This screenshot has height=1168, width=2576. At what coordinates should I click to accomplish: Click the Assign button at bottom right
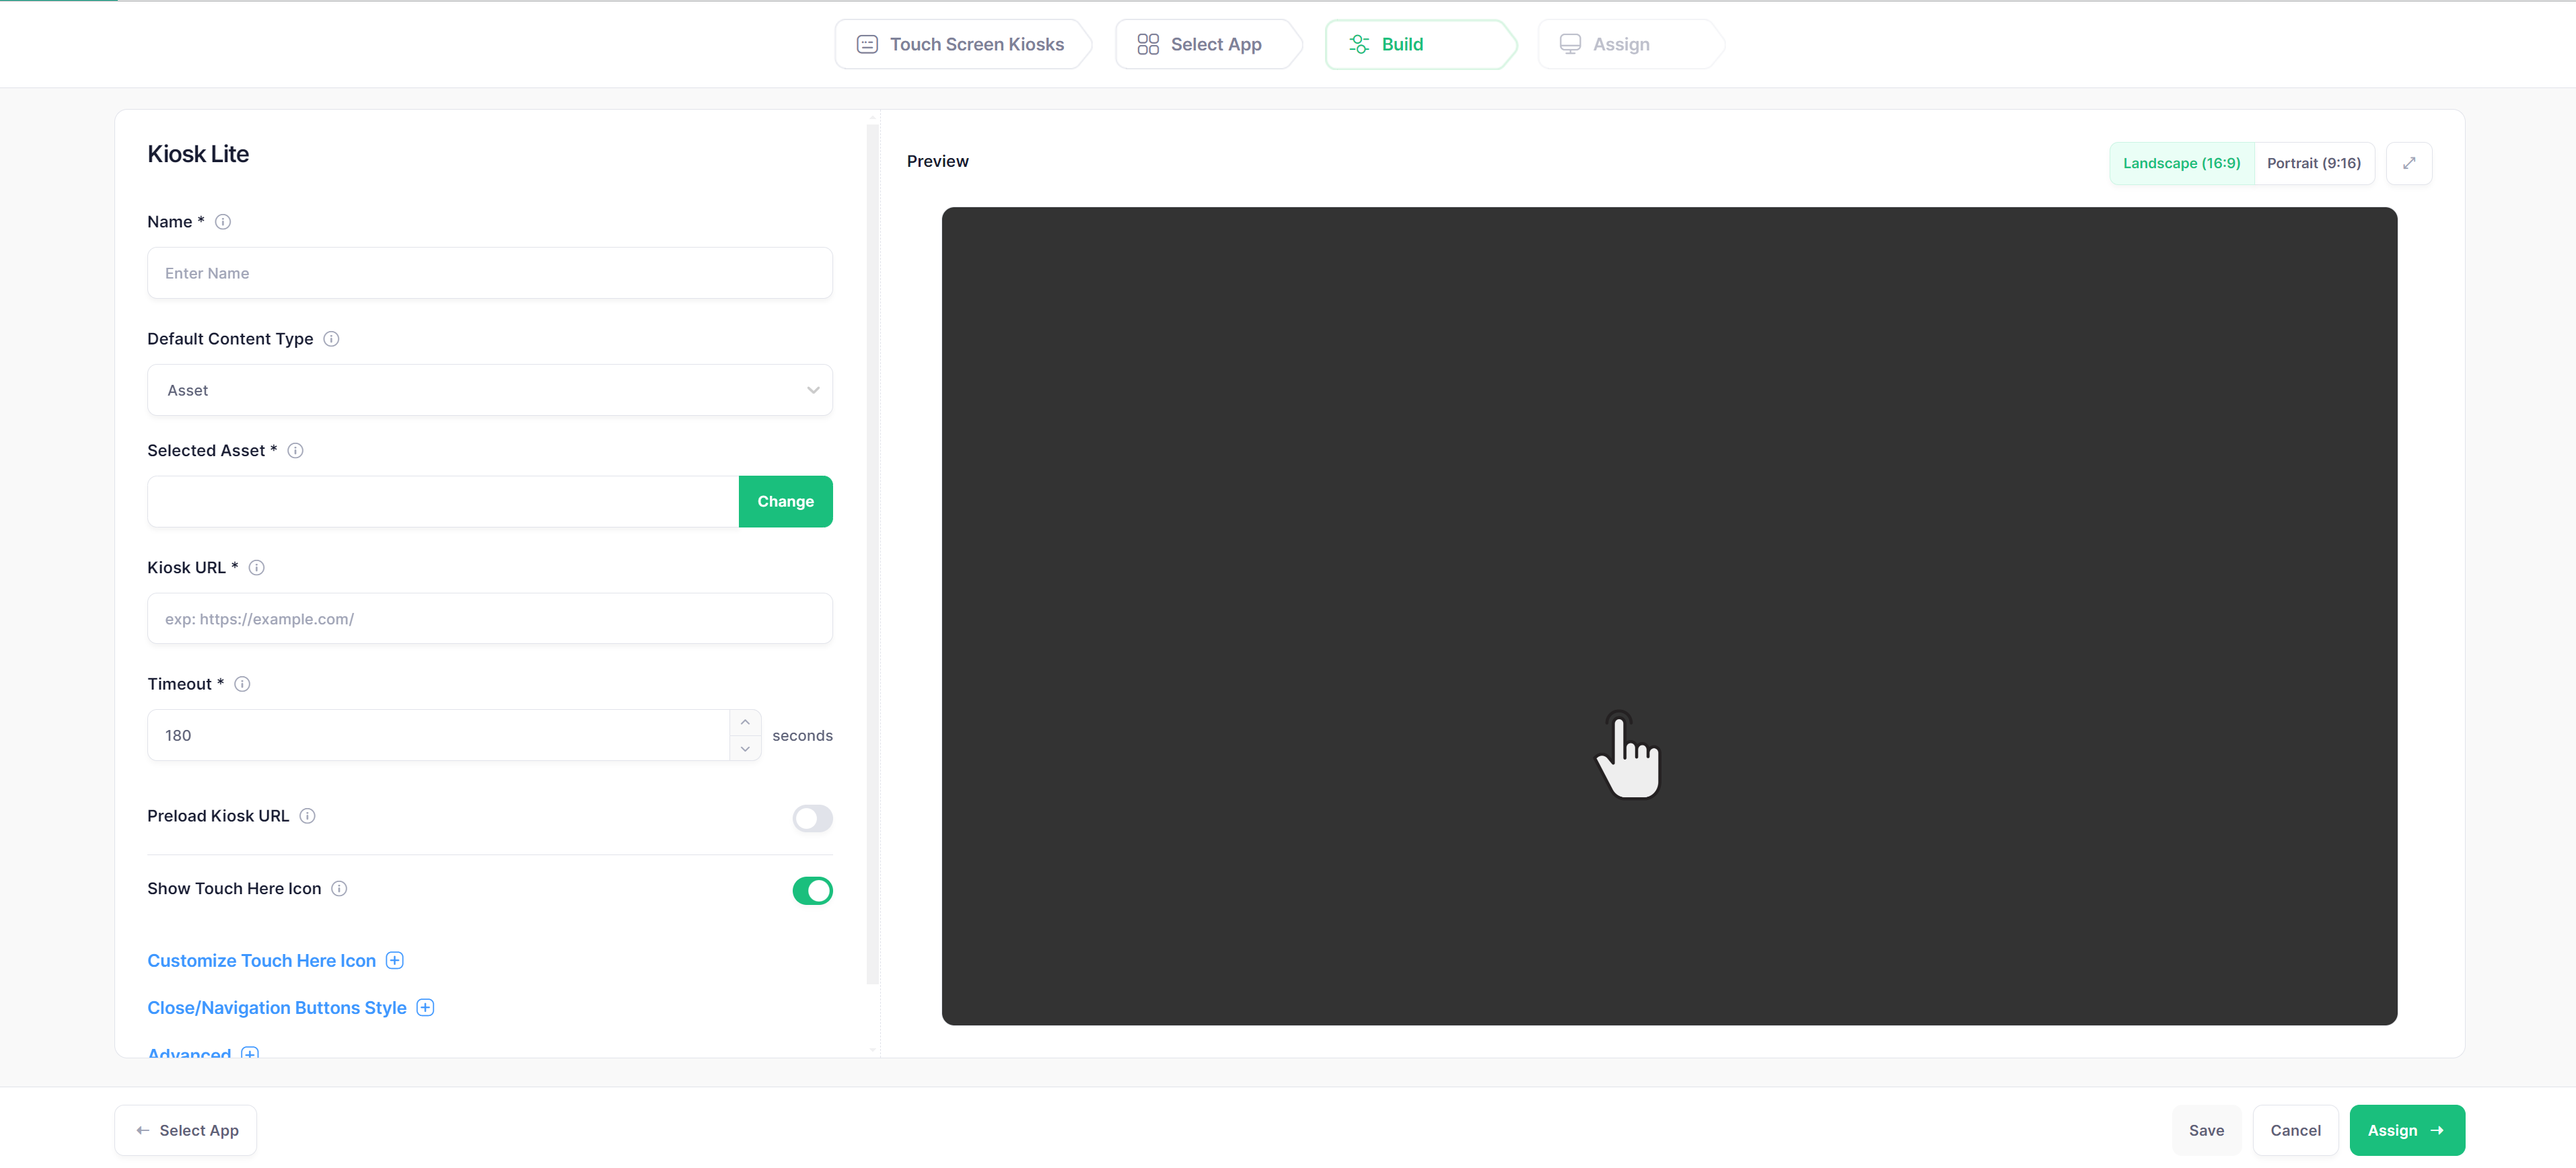tap(2406, 1130)
